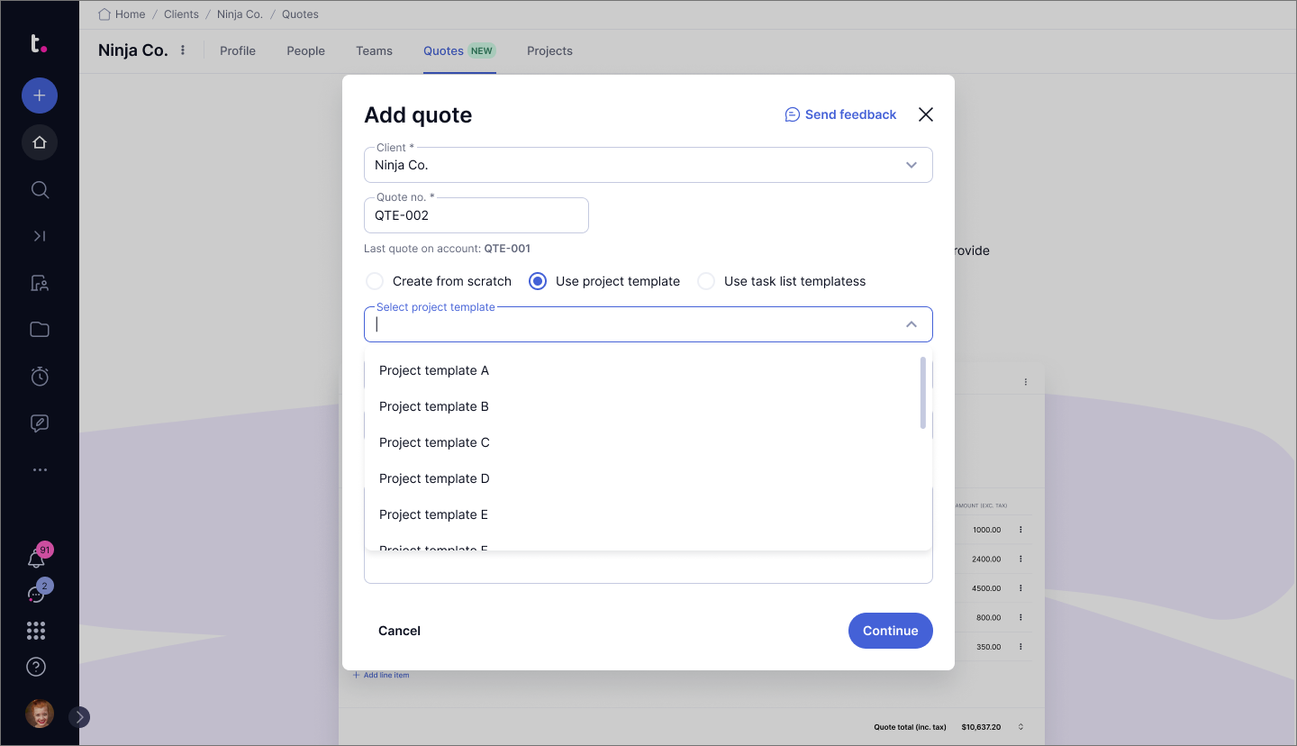The height and width of the screenshot is (746, 1297).
Task: Open the nine-dot apps grid icon
Action: [x=36, y=630]
